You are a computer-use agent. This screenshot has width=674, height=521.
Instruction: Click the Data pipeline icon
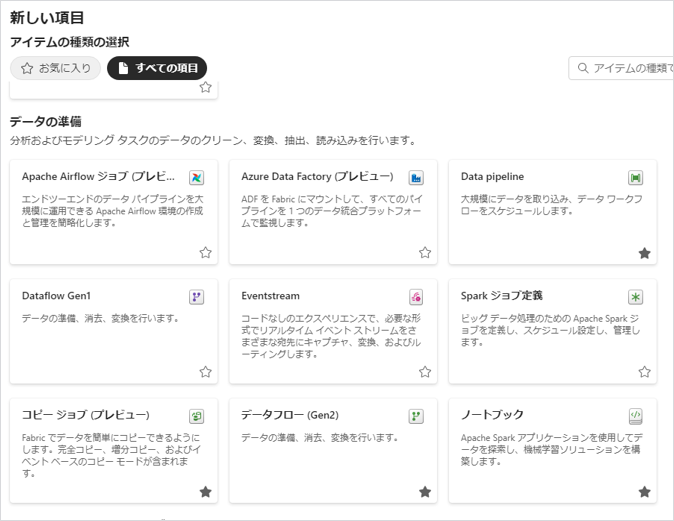click(635, 178)
